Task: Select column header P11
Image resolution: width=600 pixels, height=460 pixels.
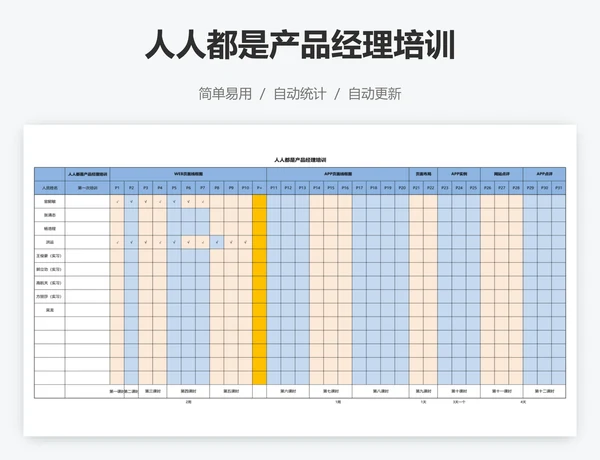Action: tap(274, 188)
